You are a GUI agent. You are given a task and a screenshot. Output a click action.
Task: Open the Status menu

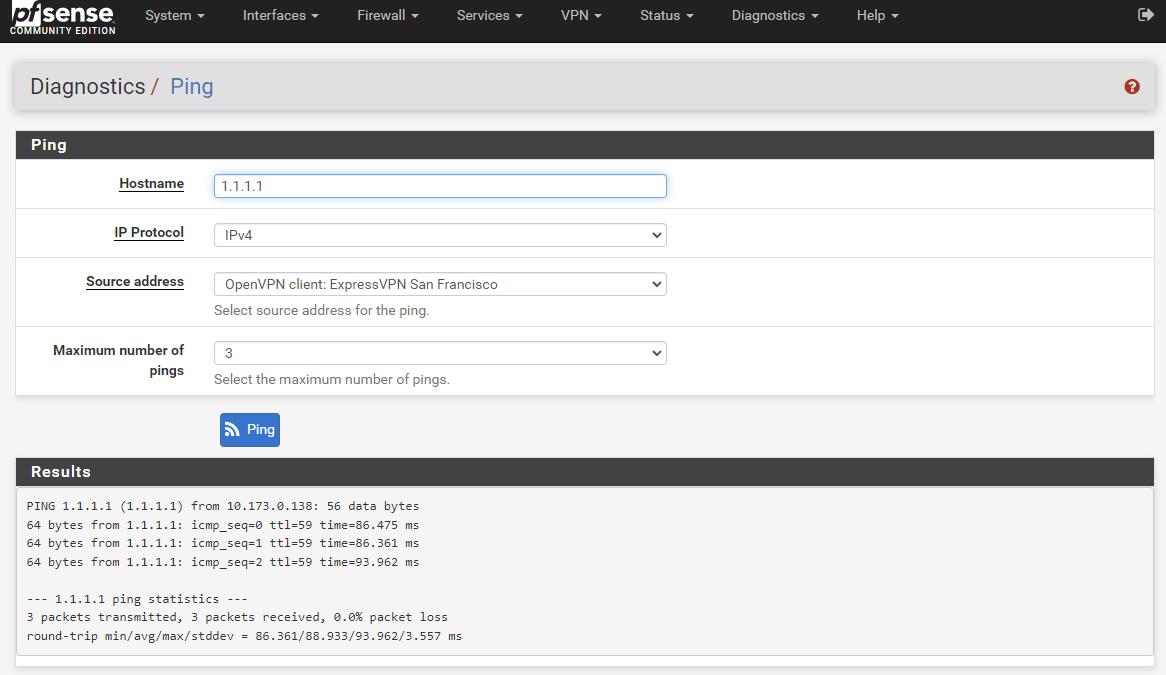[x=666, y=16]
